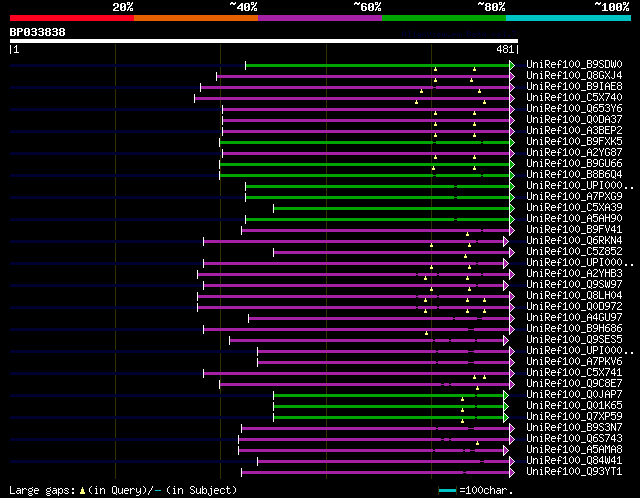The height and width of the screenshot is (498, 640).
Task: Click the green alignment bar of UniRef100_C5XA39
Action: 391,209
